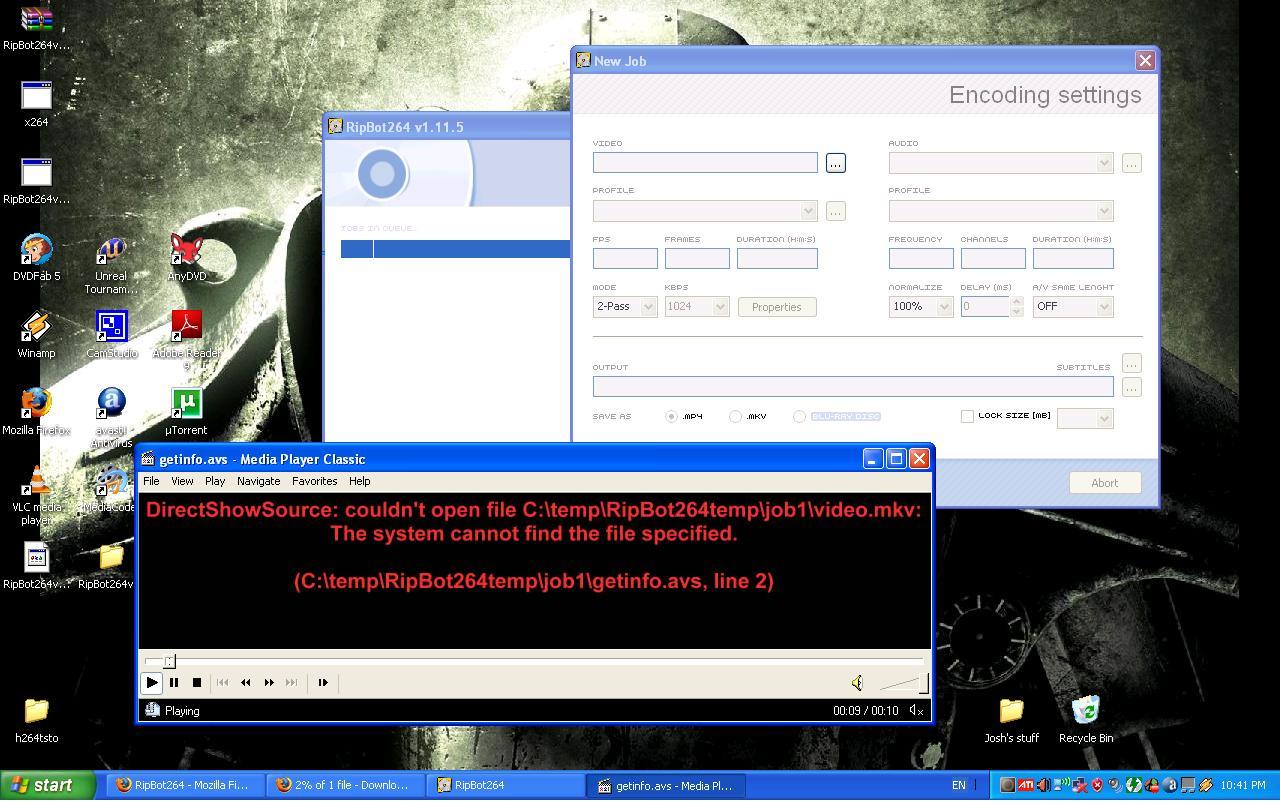Select the avast! Antivirus desktop icon
This screenshot has height=804, width=1280.
click(x=111, y=418)
